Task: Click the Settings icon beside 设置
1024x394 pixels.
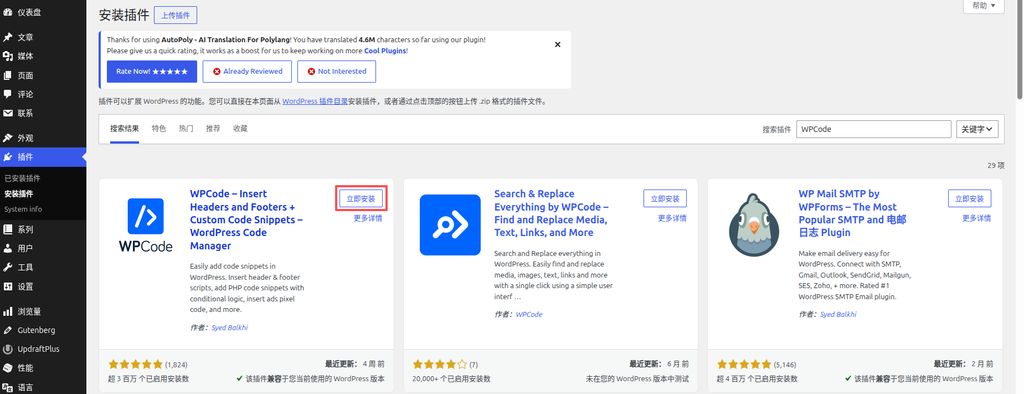Action: pyautogui.click(x=8, y=286)
